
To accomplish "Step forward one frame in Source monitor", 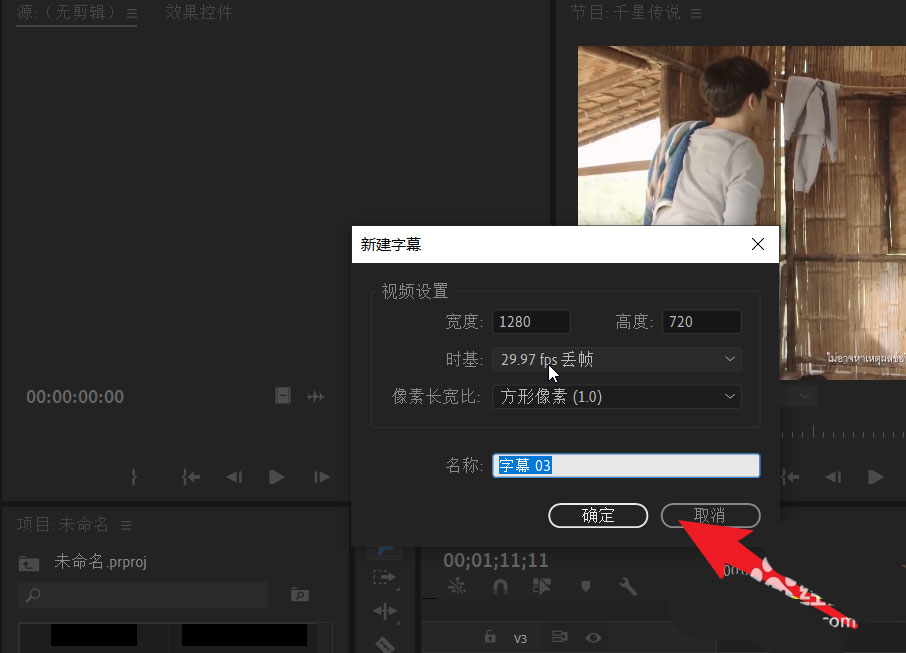I will tap(321, 478).
